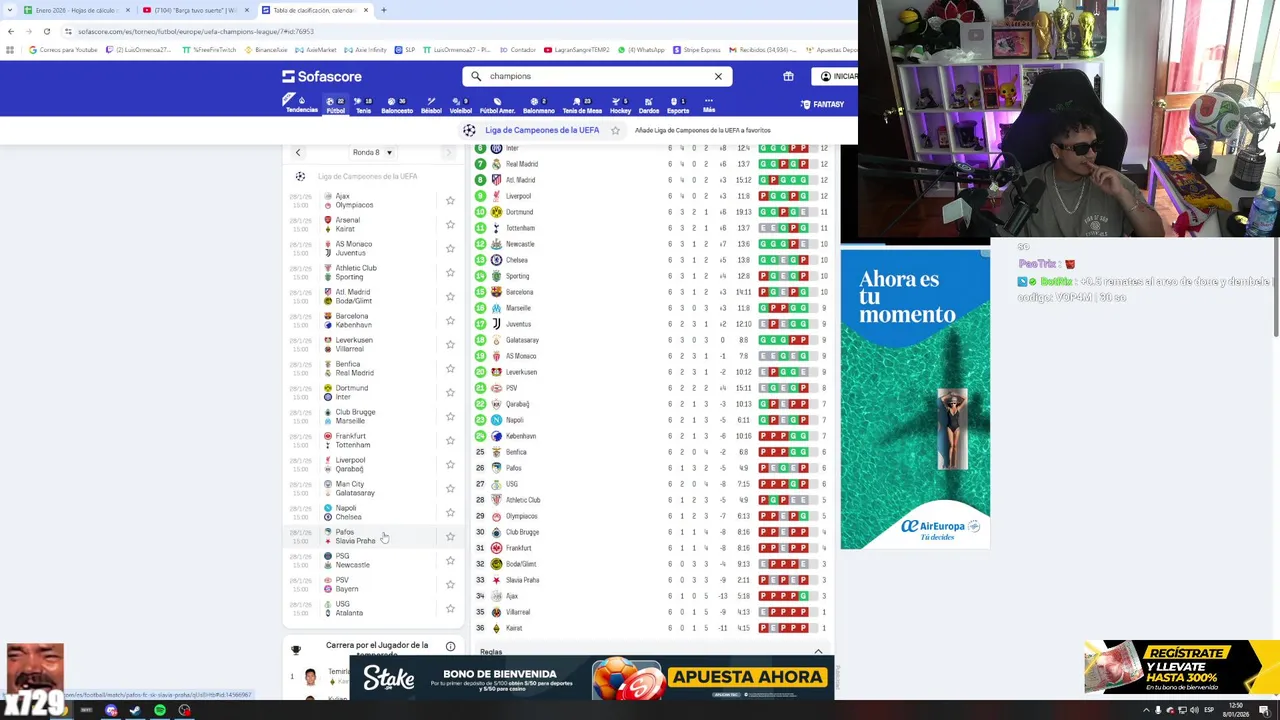1280x720 pixels.
Task: Select the Hockey sport icon
Action: 620,105
